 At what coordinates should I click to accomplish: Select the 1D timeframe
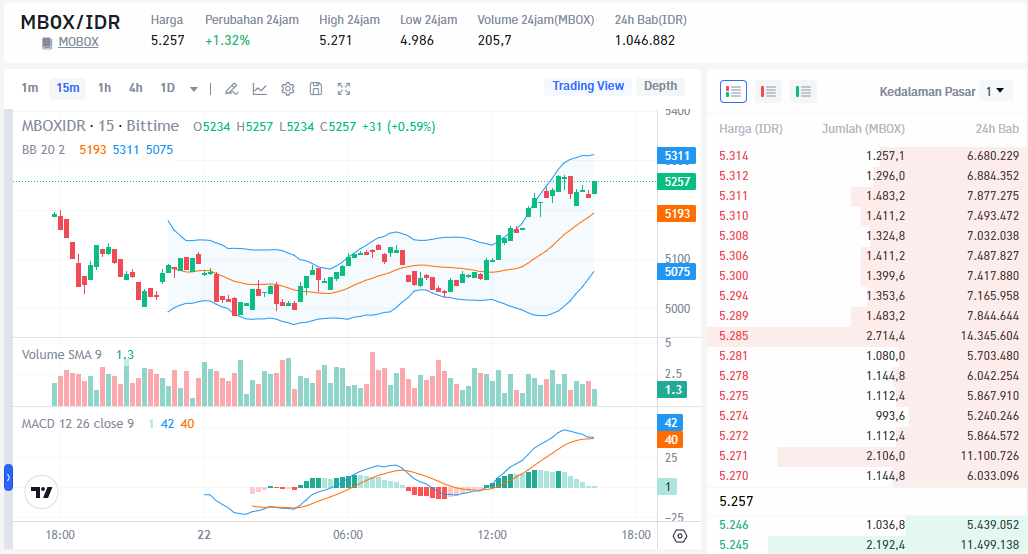click(x=167, y=88)
